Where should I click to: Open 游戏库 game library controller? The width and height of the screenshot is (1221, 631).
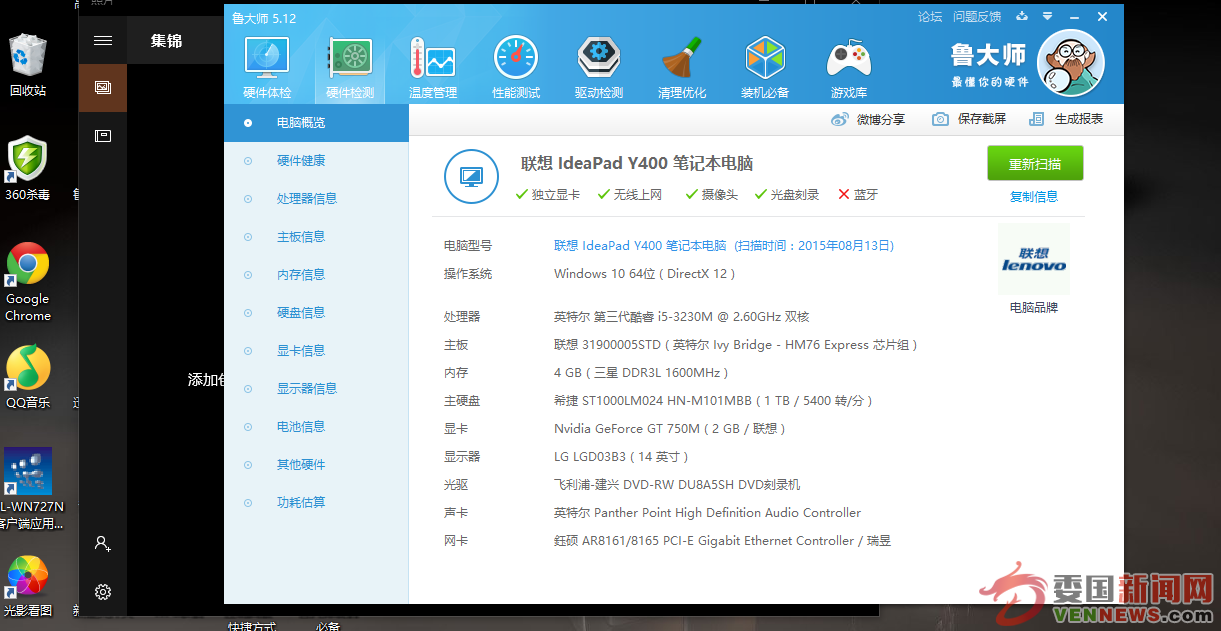click(x=848, y=68)
